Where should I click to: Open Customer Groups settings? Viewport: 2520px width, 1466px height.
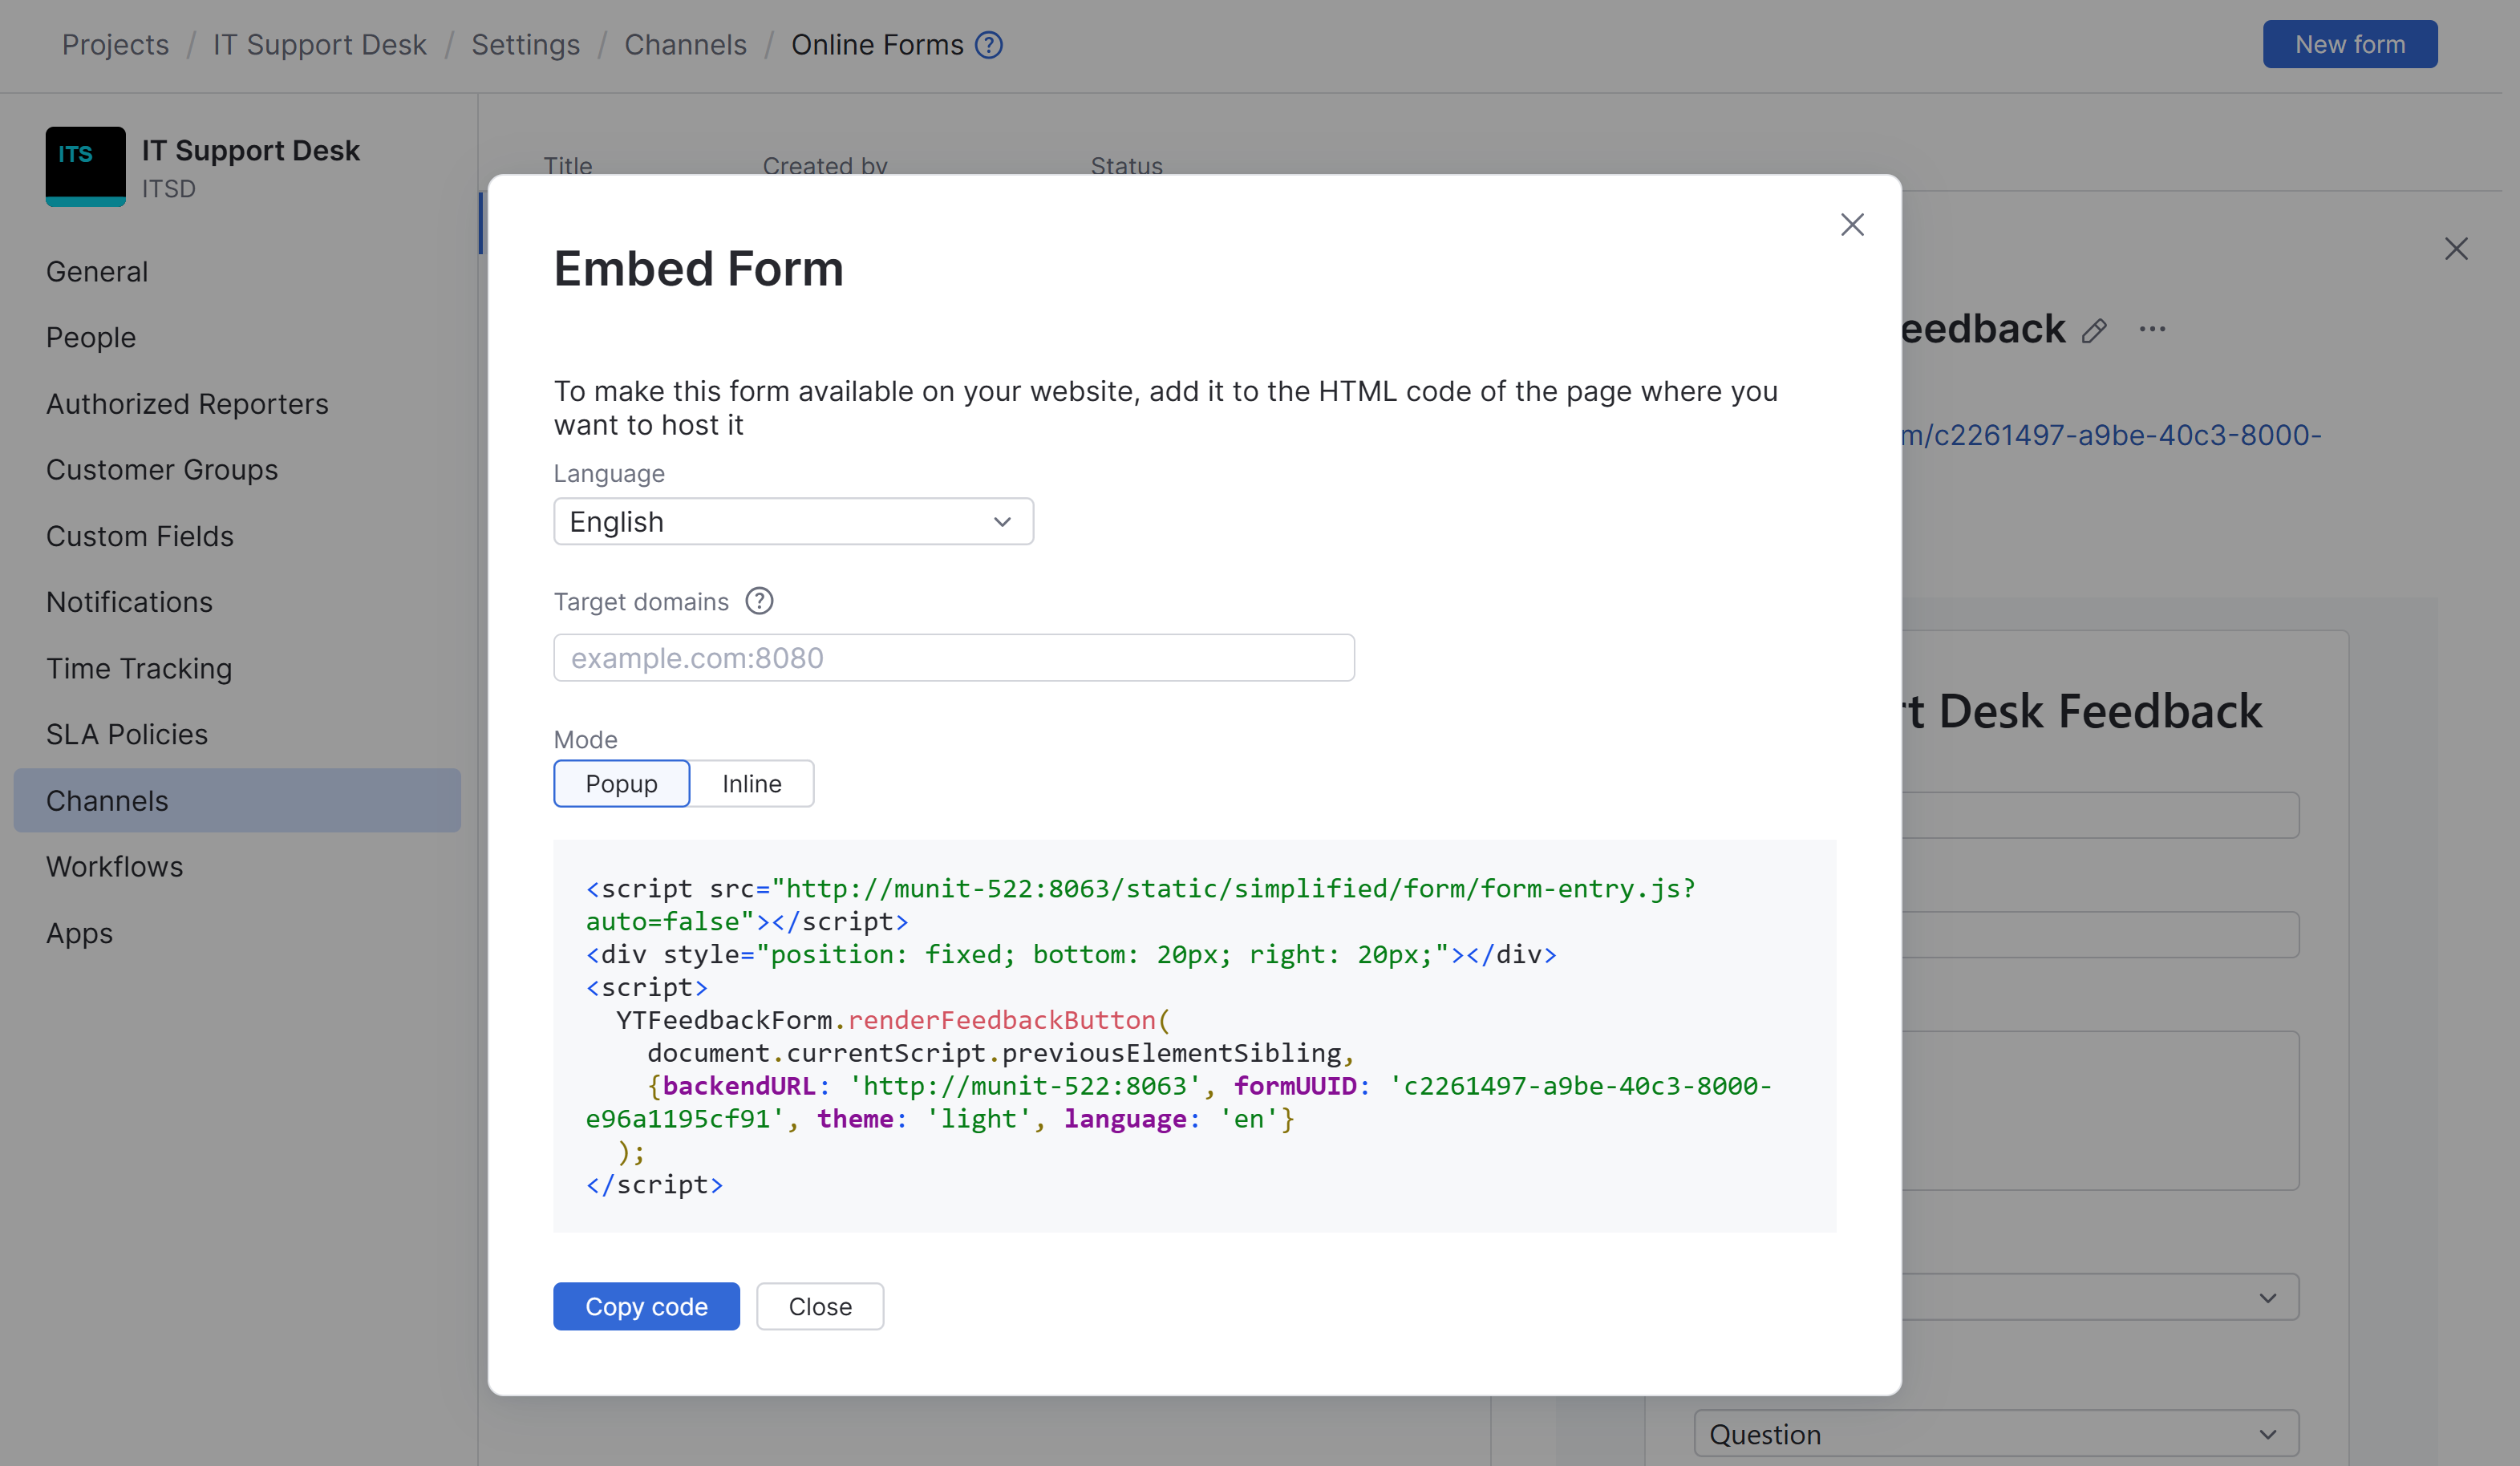tap(162, 469)
